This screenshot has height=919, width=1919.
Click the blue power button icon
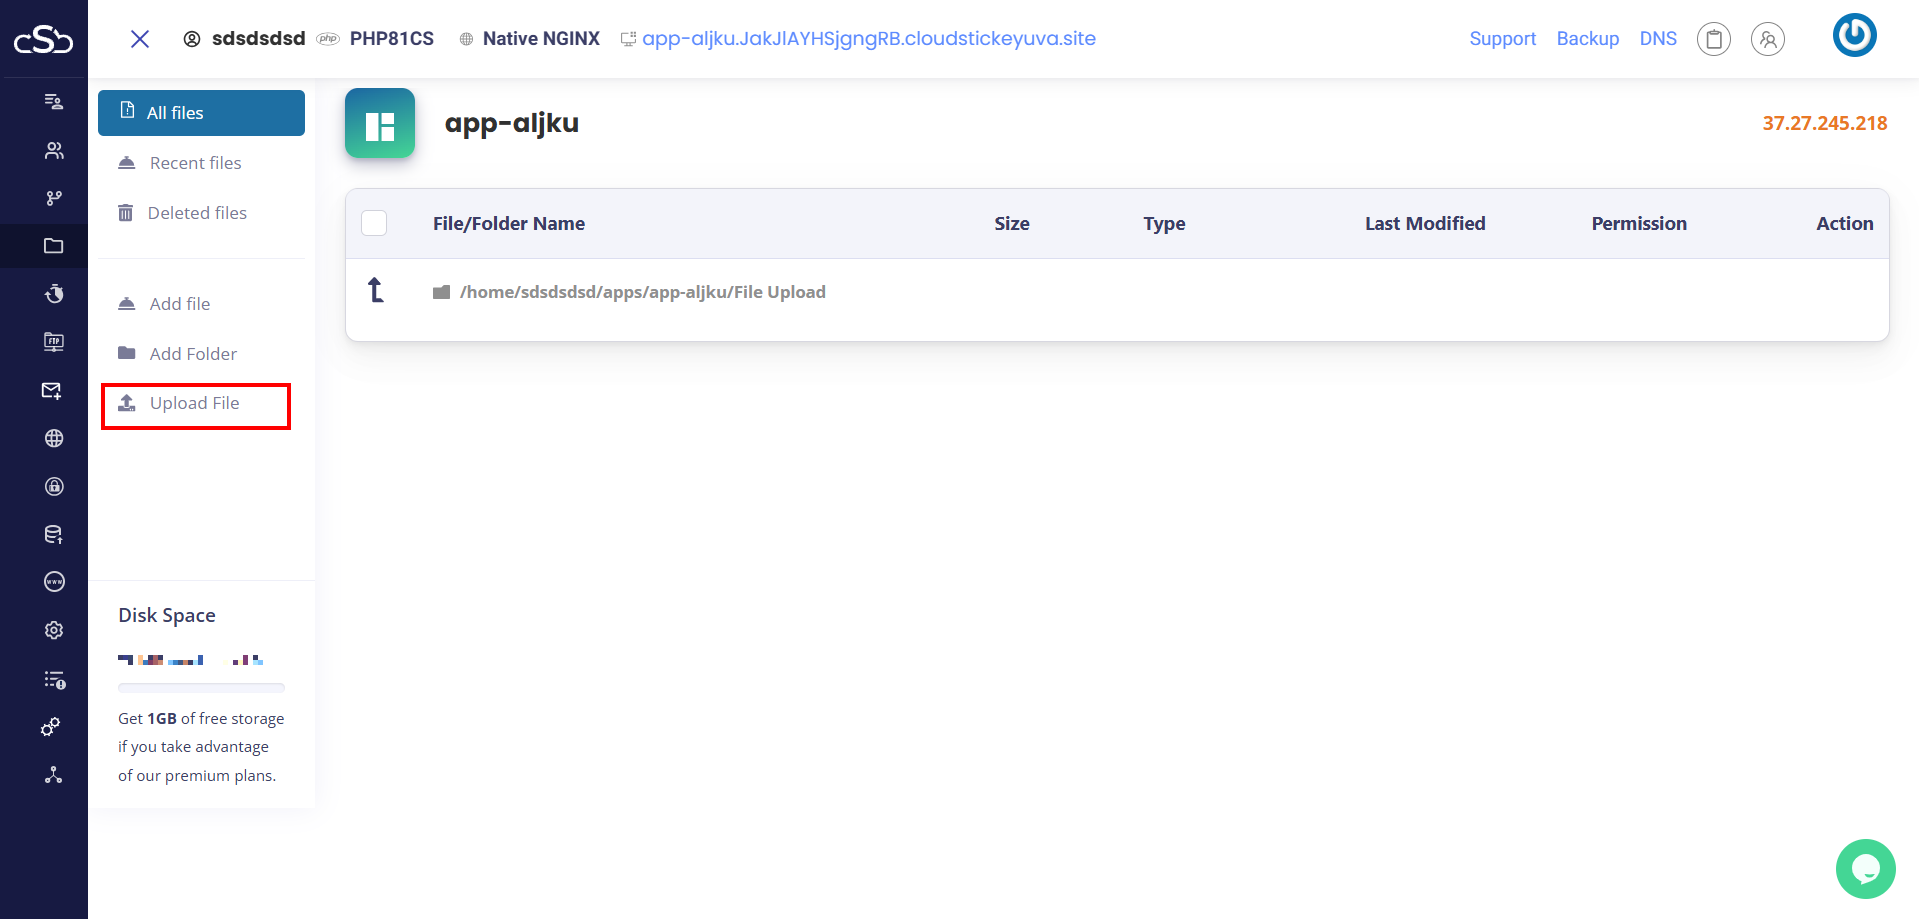[x=1854, y=36]
